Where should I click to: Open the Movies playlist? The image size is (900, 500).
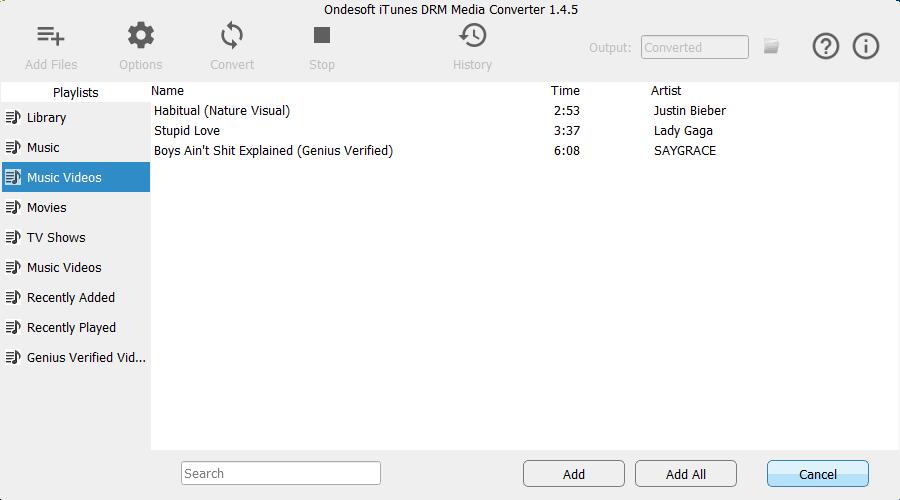pos(75,207)
